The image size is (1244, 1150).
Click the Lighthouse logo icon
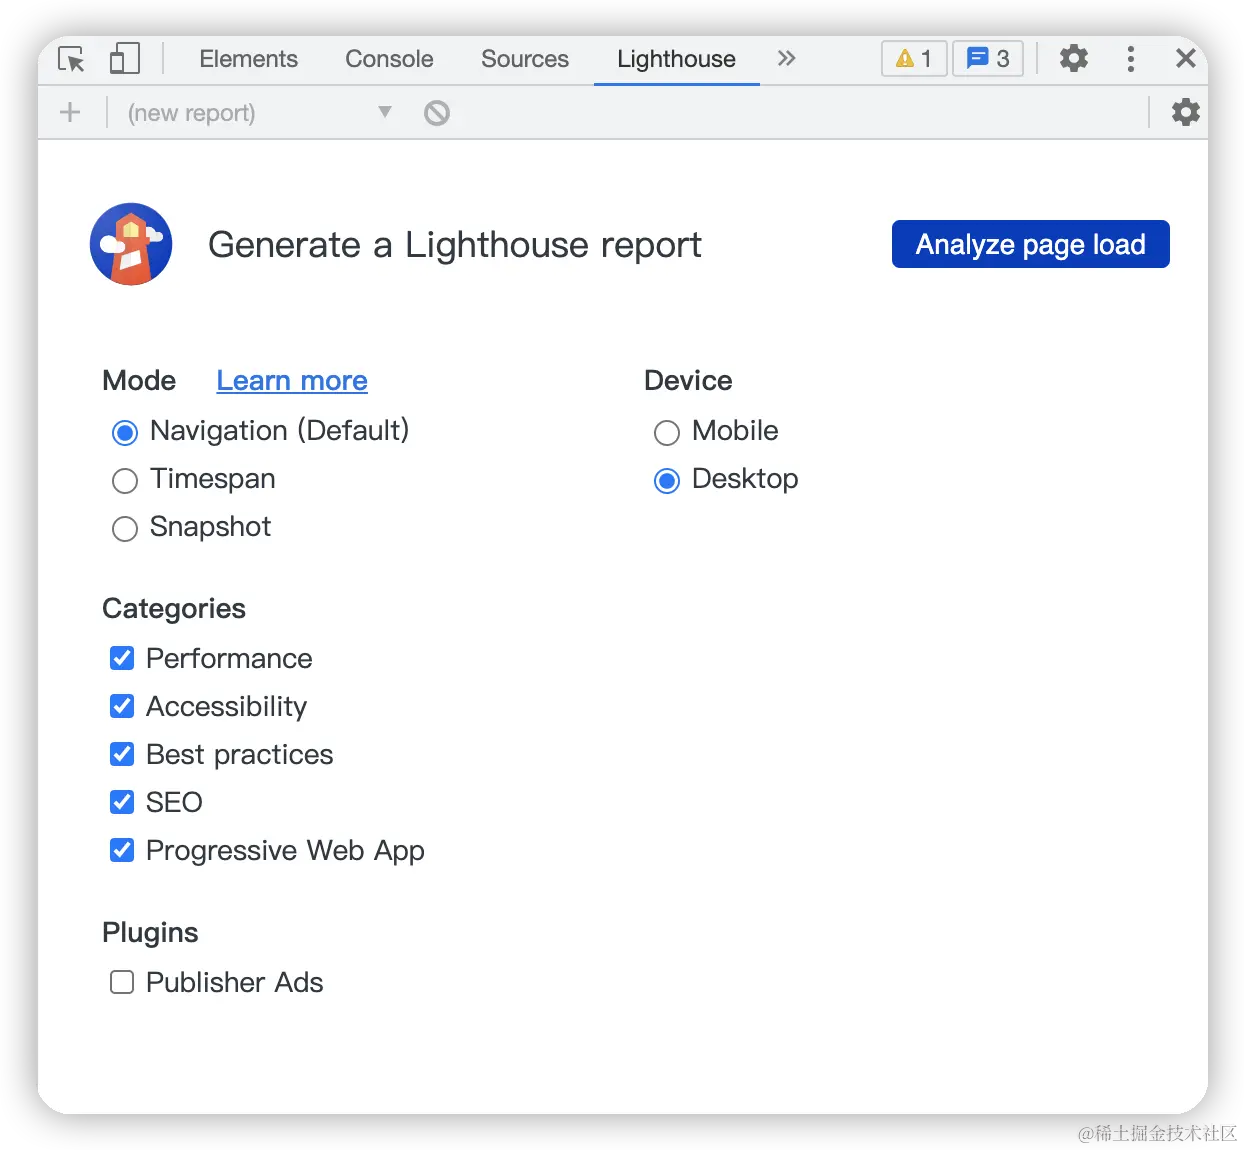point(131,244)
